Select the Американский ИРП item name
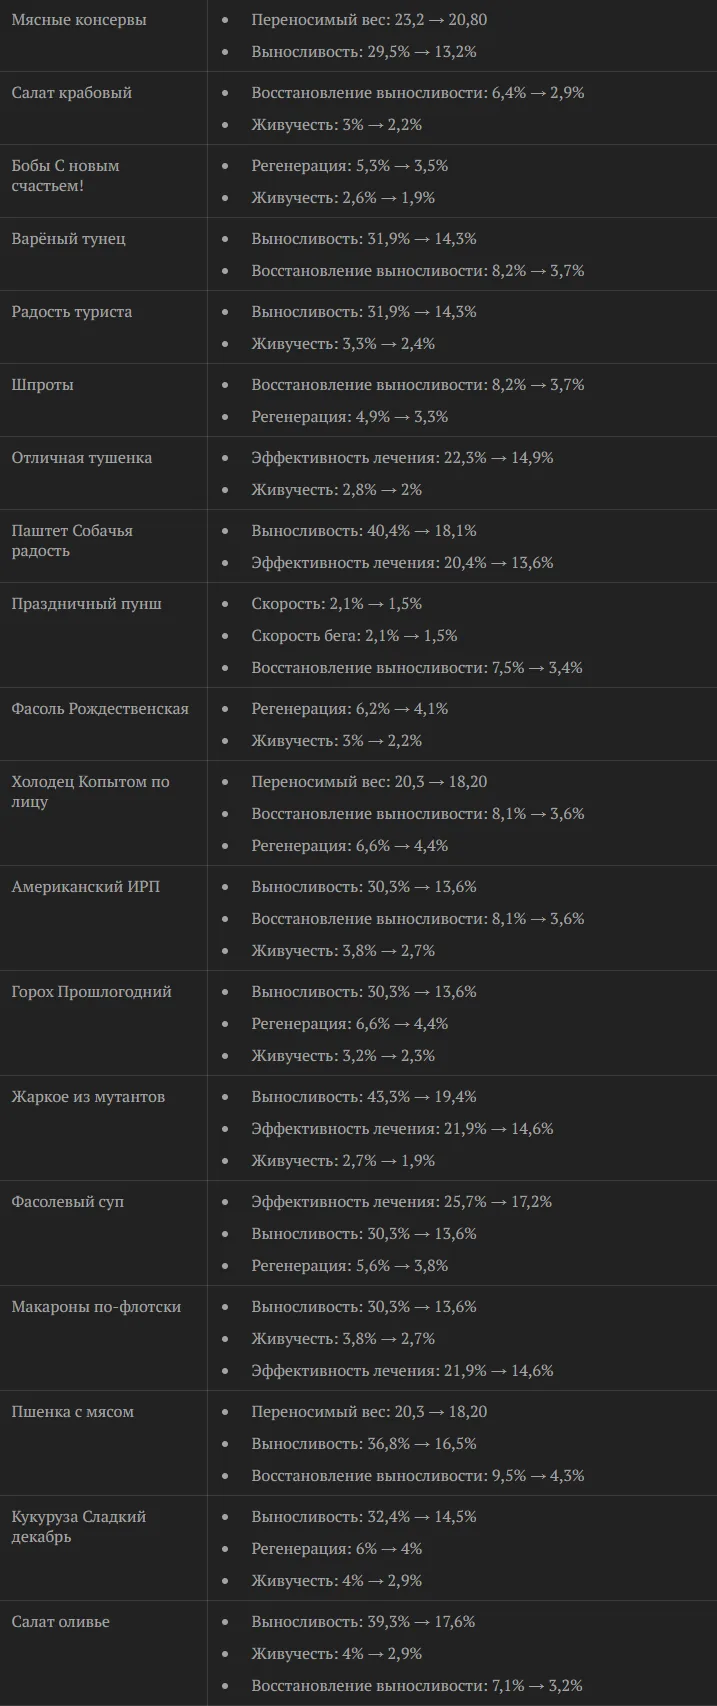 coord(86,887)
